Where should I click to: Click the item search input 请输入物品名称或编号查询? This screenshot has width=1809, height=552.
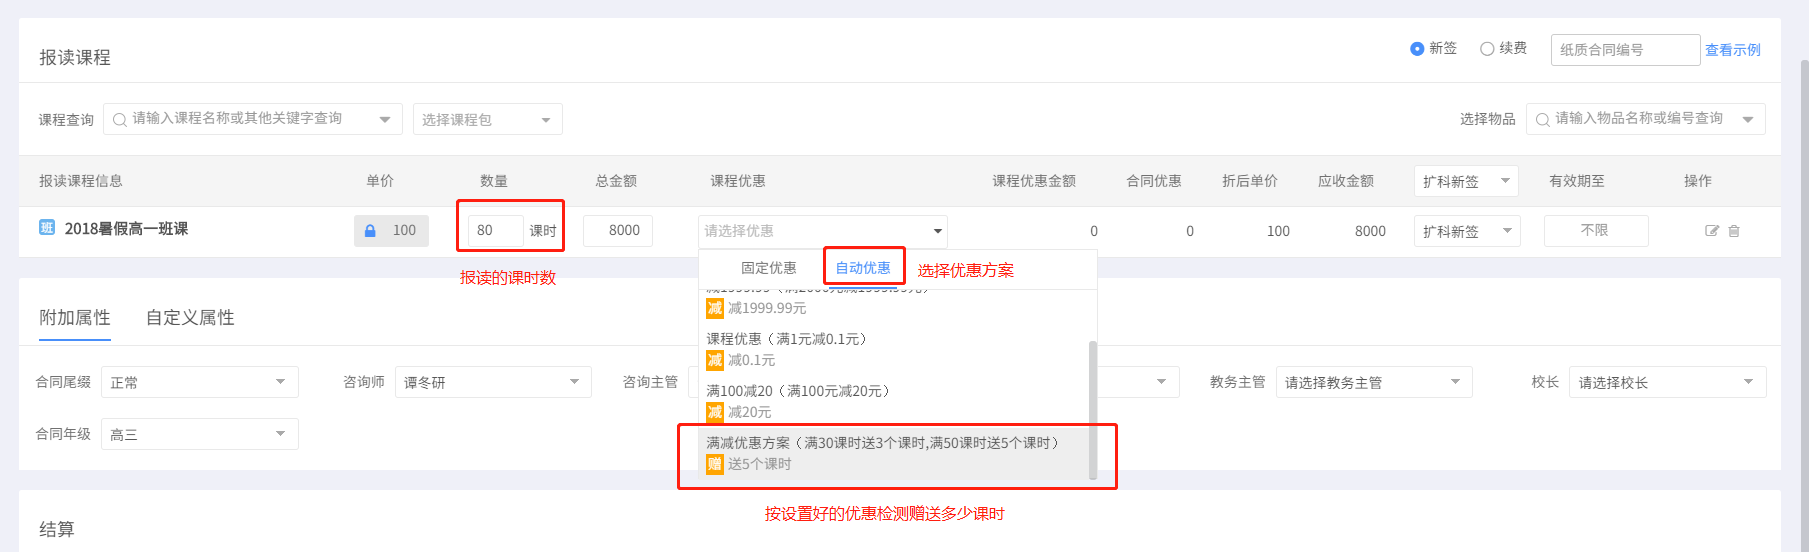[1645, 119]
